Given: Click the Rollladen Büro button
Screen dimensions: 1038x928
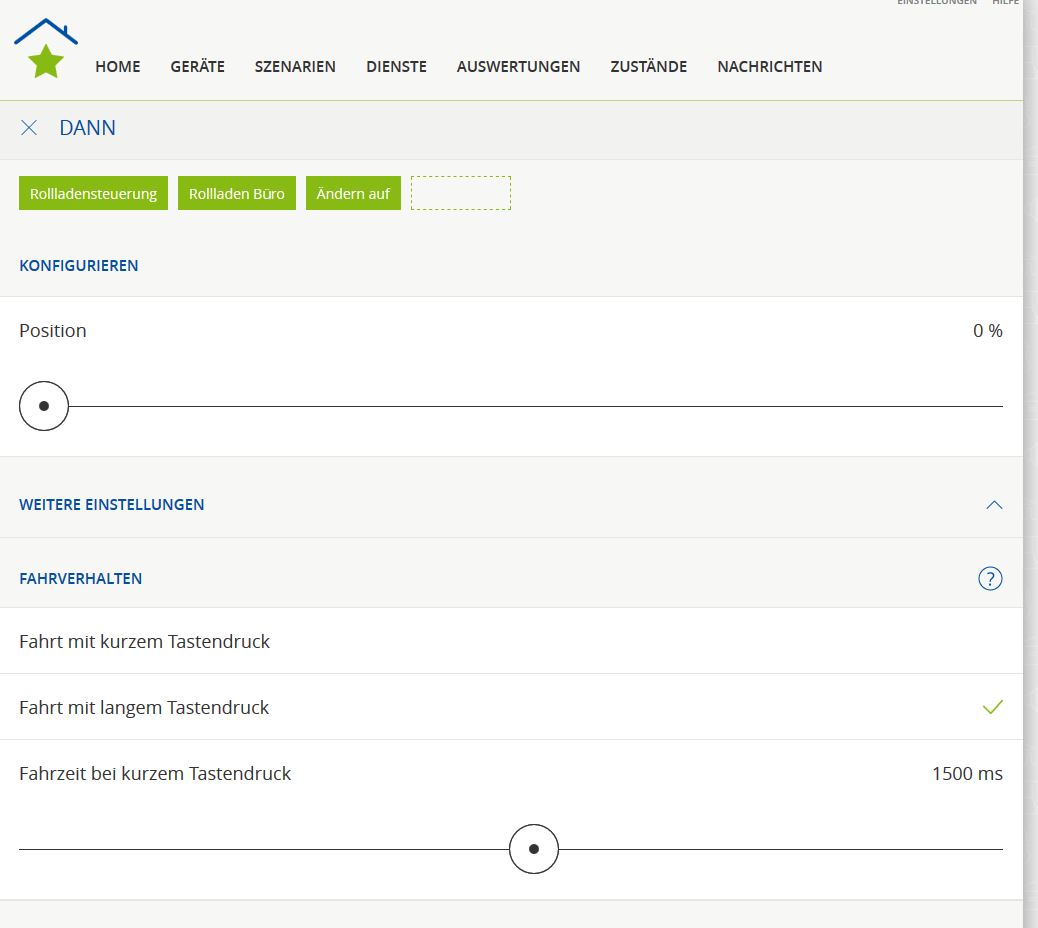Looking at the screenshot, I should (x=237, y=193).
